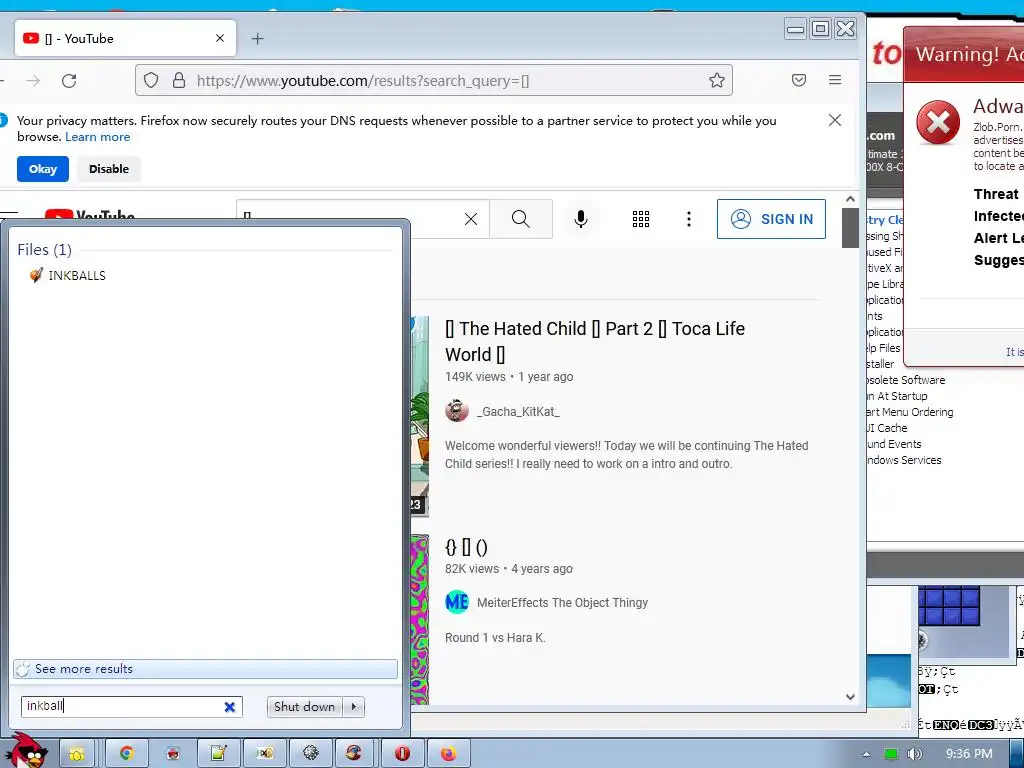The width and height of the screenshot is (1024, 768).
Task: Click the site security padlock icon
Action: (x=179, y=80)
